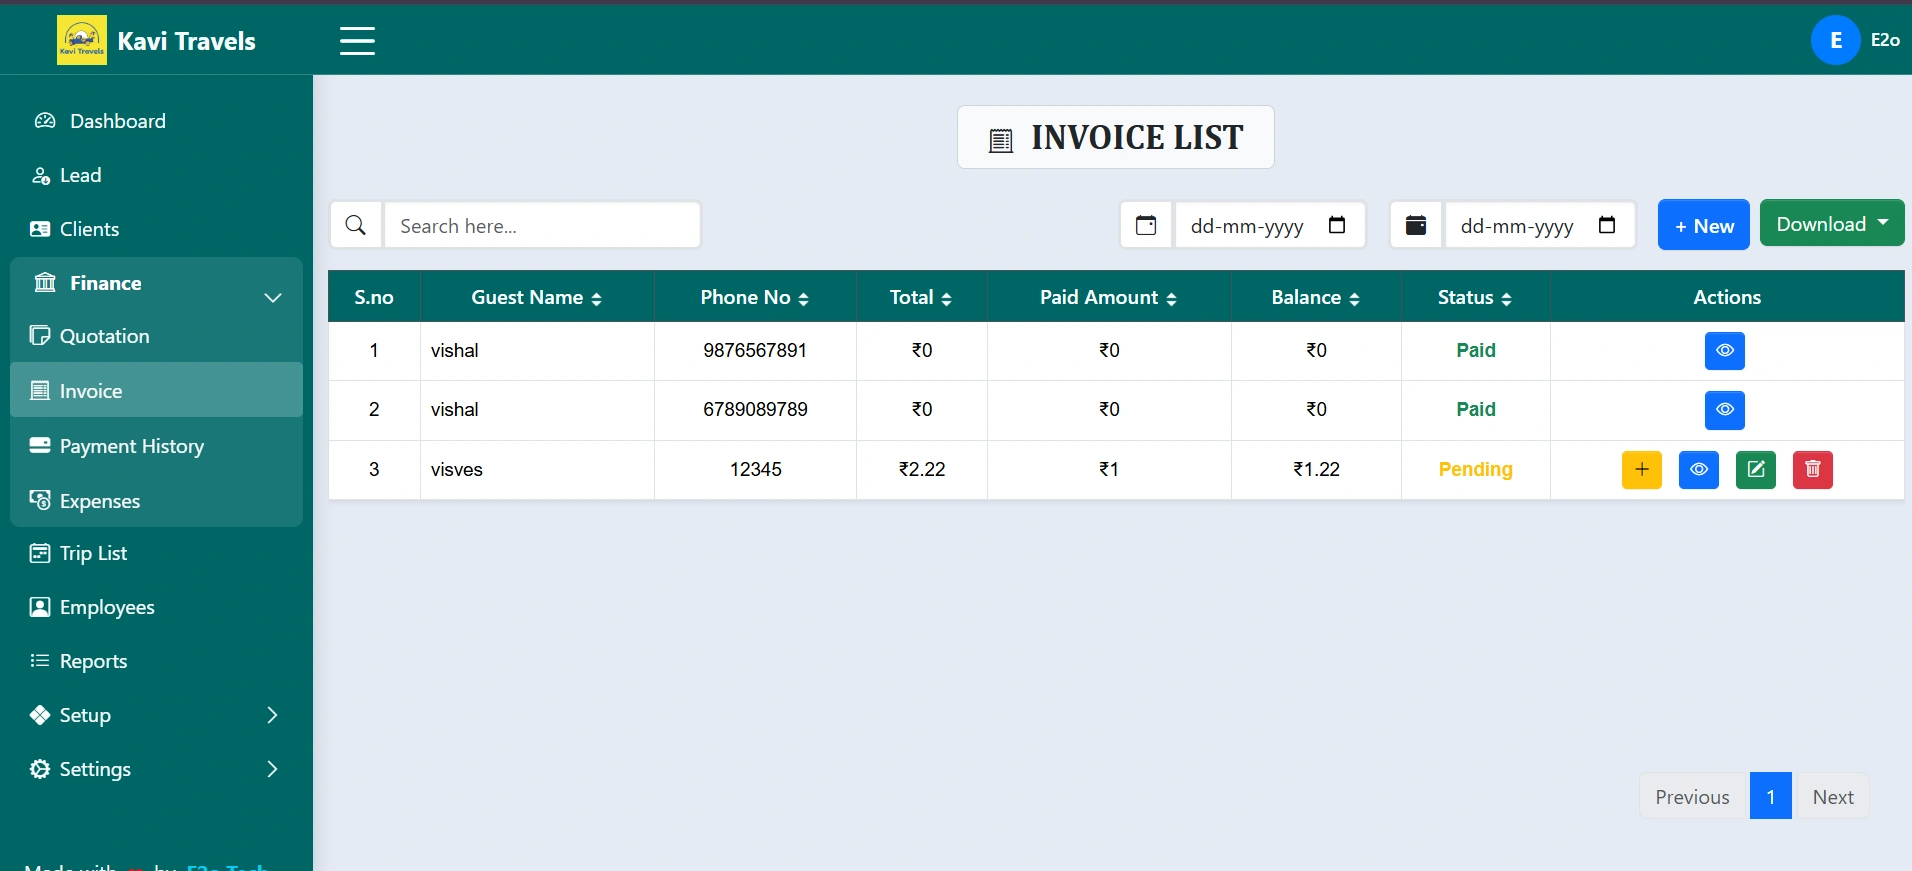Viewport: 1912px width, 871px height.
Task: Open the E user profile avatar
Action: pos(1835,40)
